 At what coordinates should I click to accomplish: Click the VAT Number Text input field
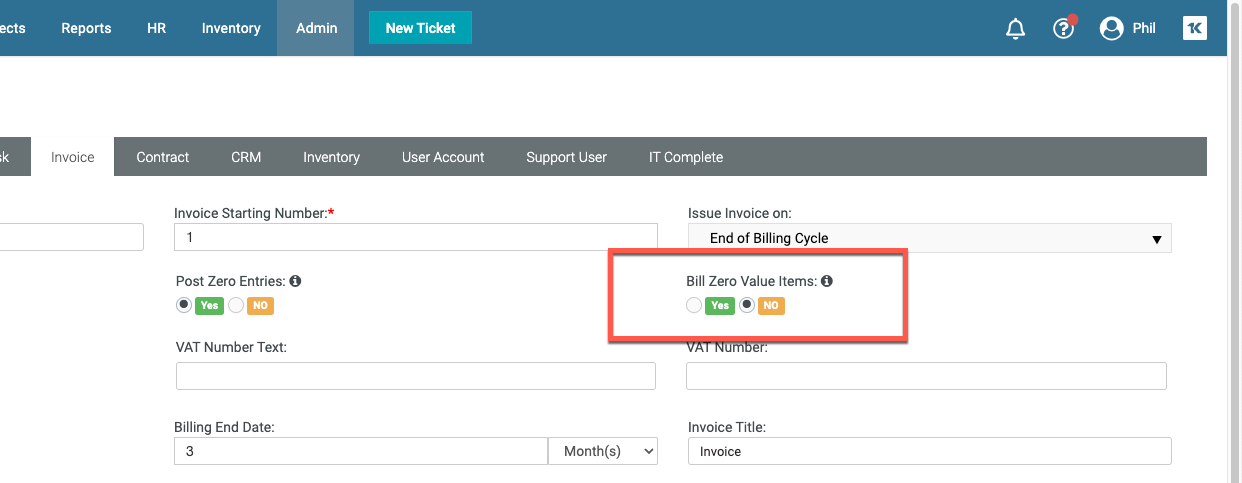click(416, 376)
